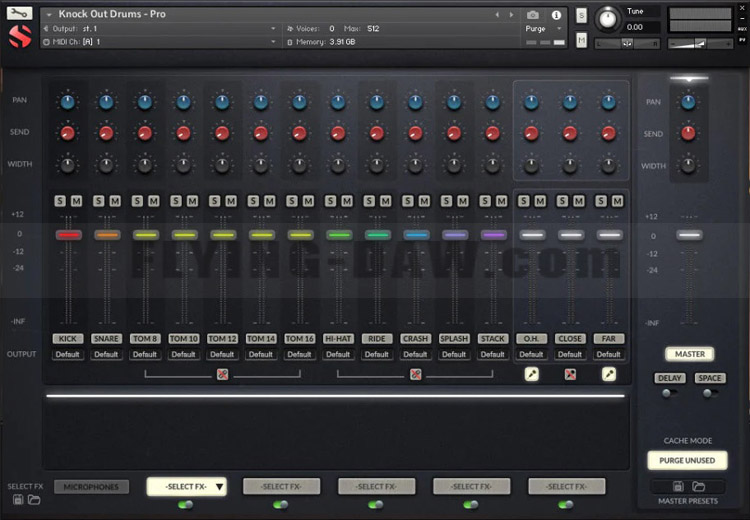Click the SNARE send knob
This screenshot has width=750, height=520.
(106, 133)
